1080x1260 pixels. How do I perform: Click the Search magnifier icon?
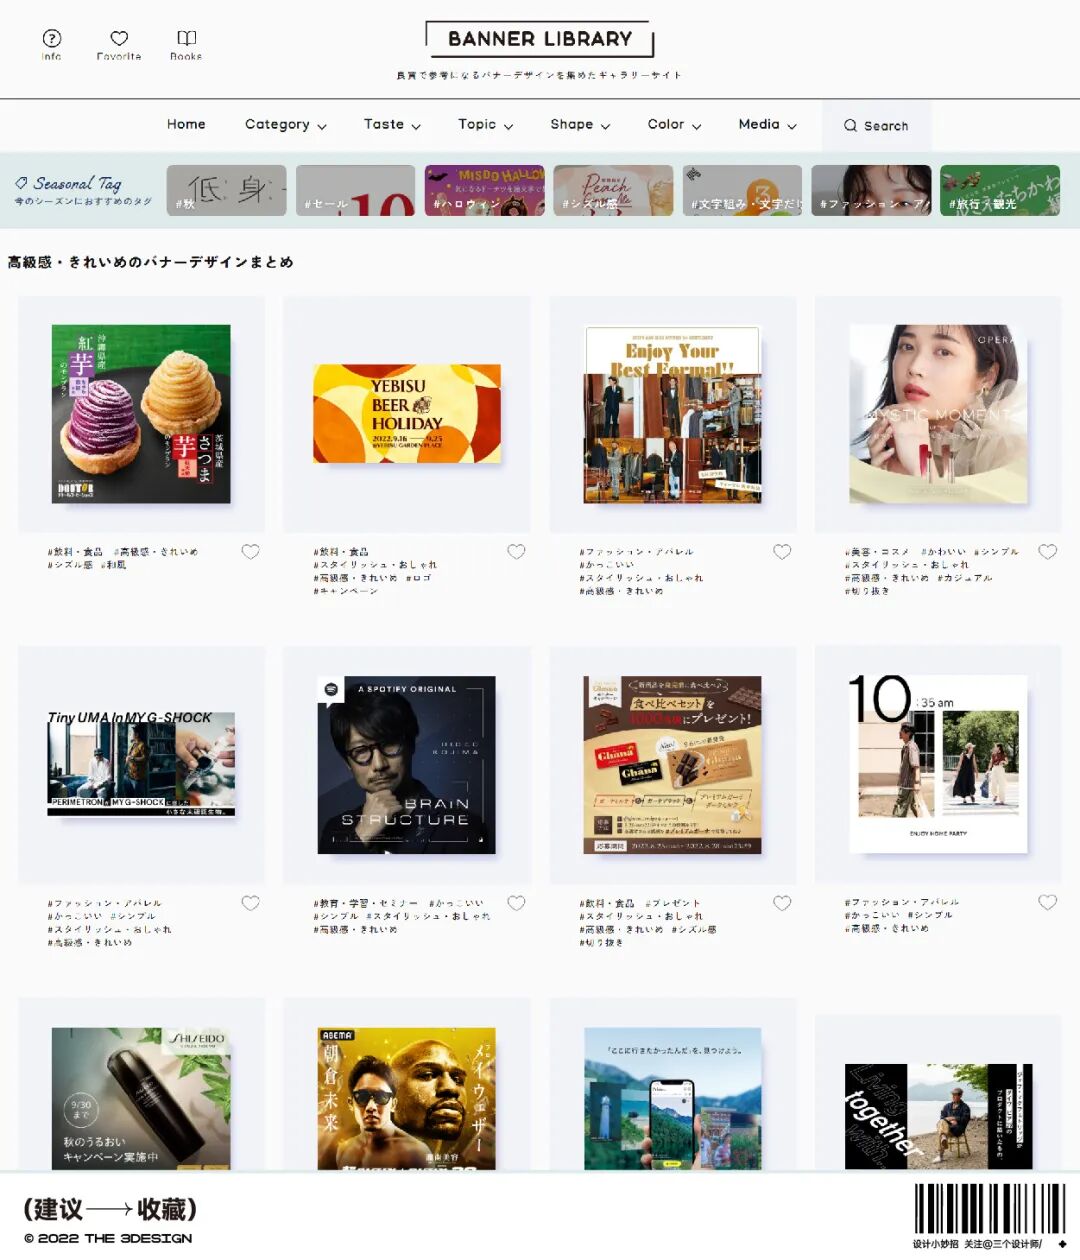[850, 126]
